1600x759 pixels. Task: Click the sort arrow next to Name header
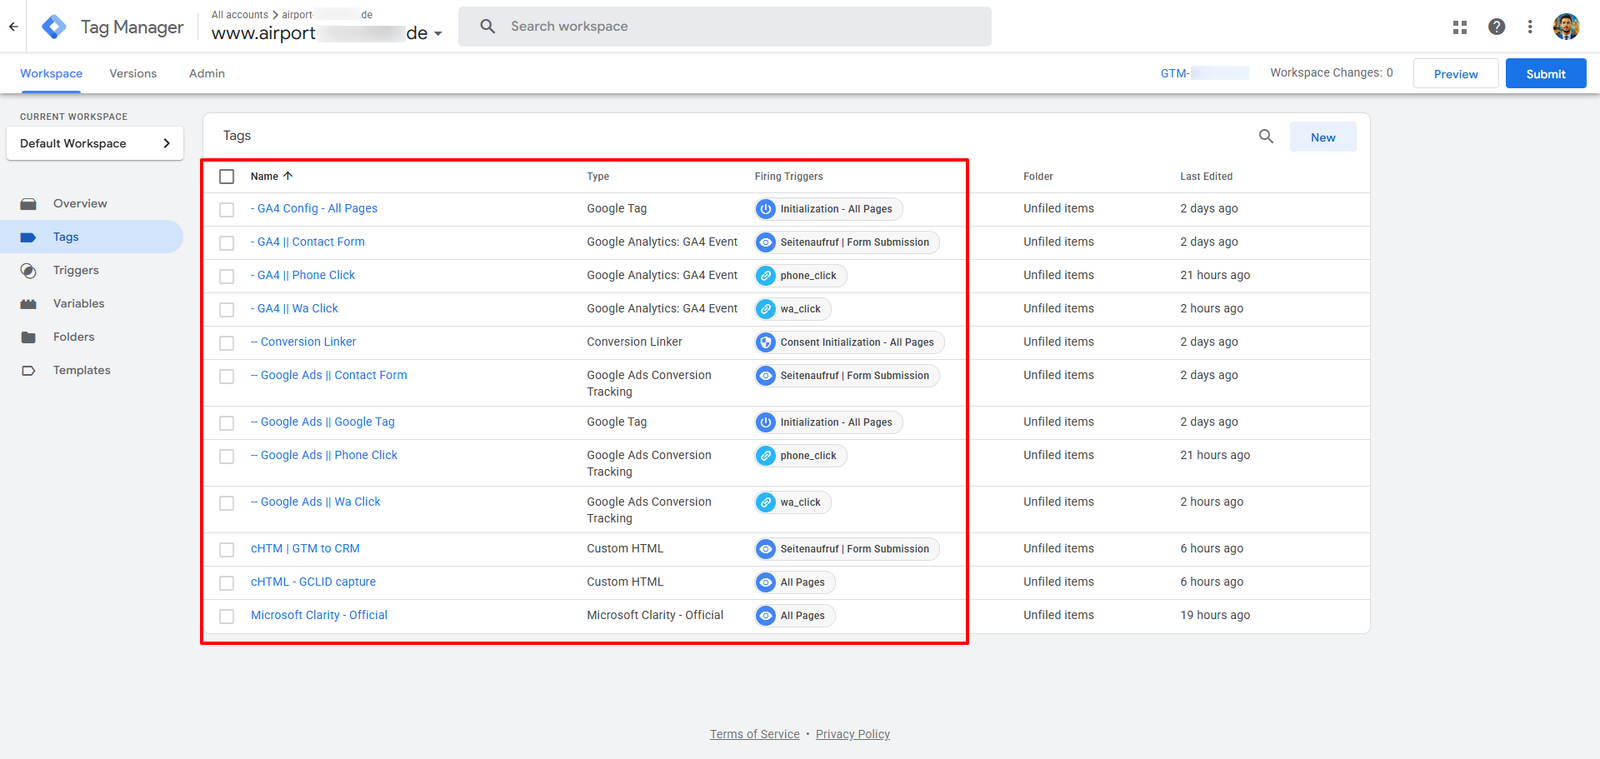(288, 176)
